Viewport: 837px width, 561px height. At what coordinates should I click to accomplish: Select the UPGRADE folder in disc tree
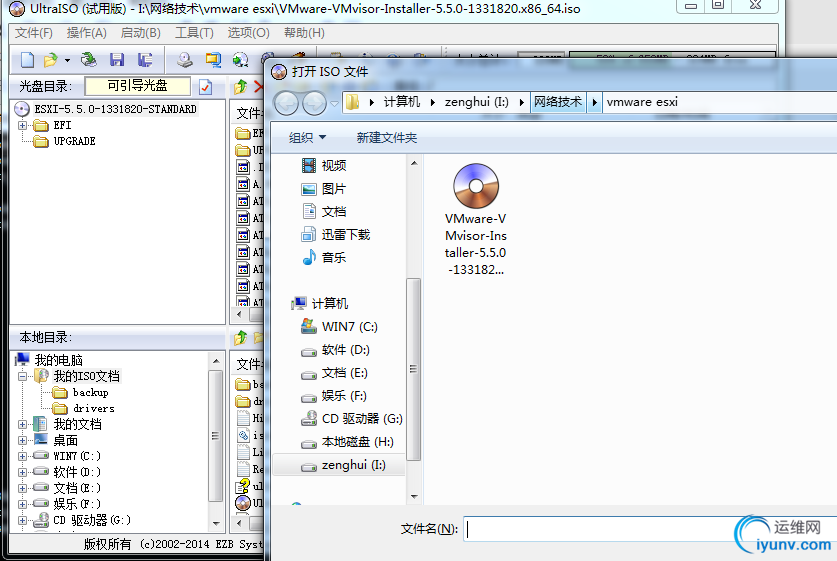(x=74, y=141)
